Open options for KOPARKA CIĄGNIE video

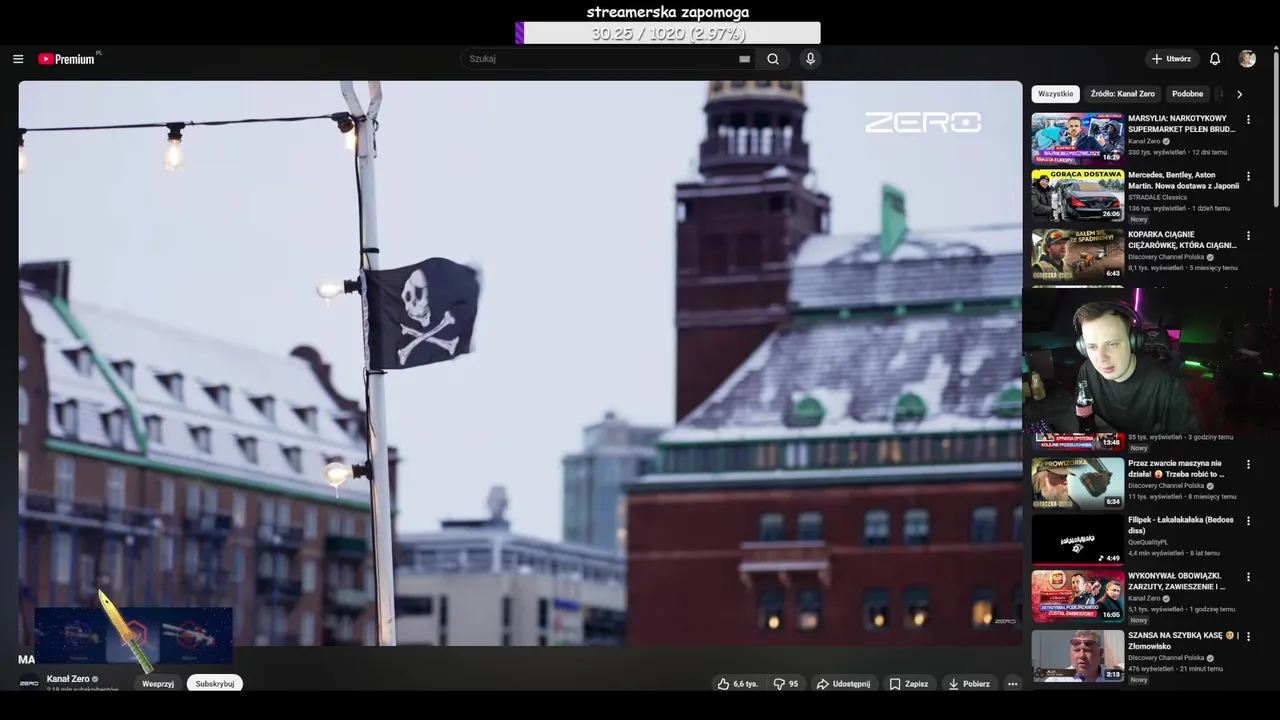(x=1248, y=236)
